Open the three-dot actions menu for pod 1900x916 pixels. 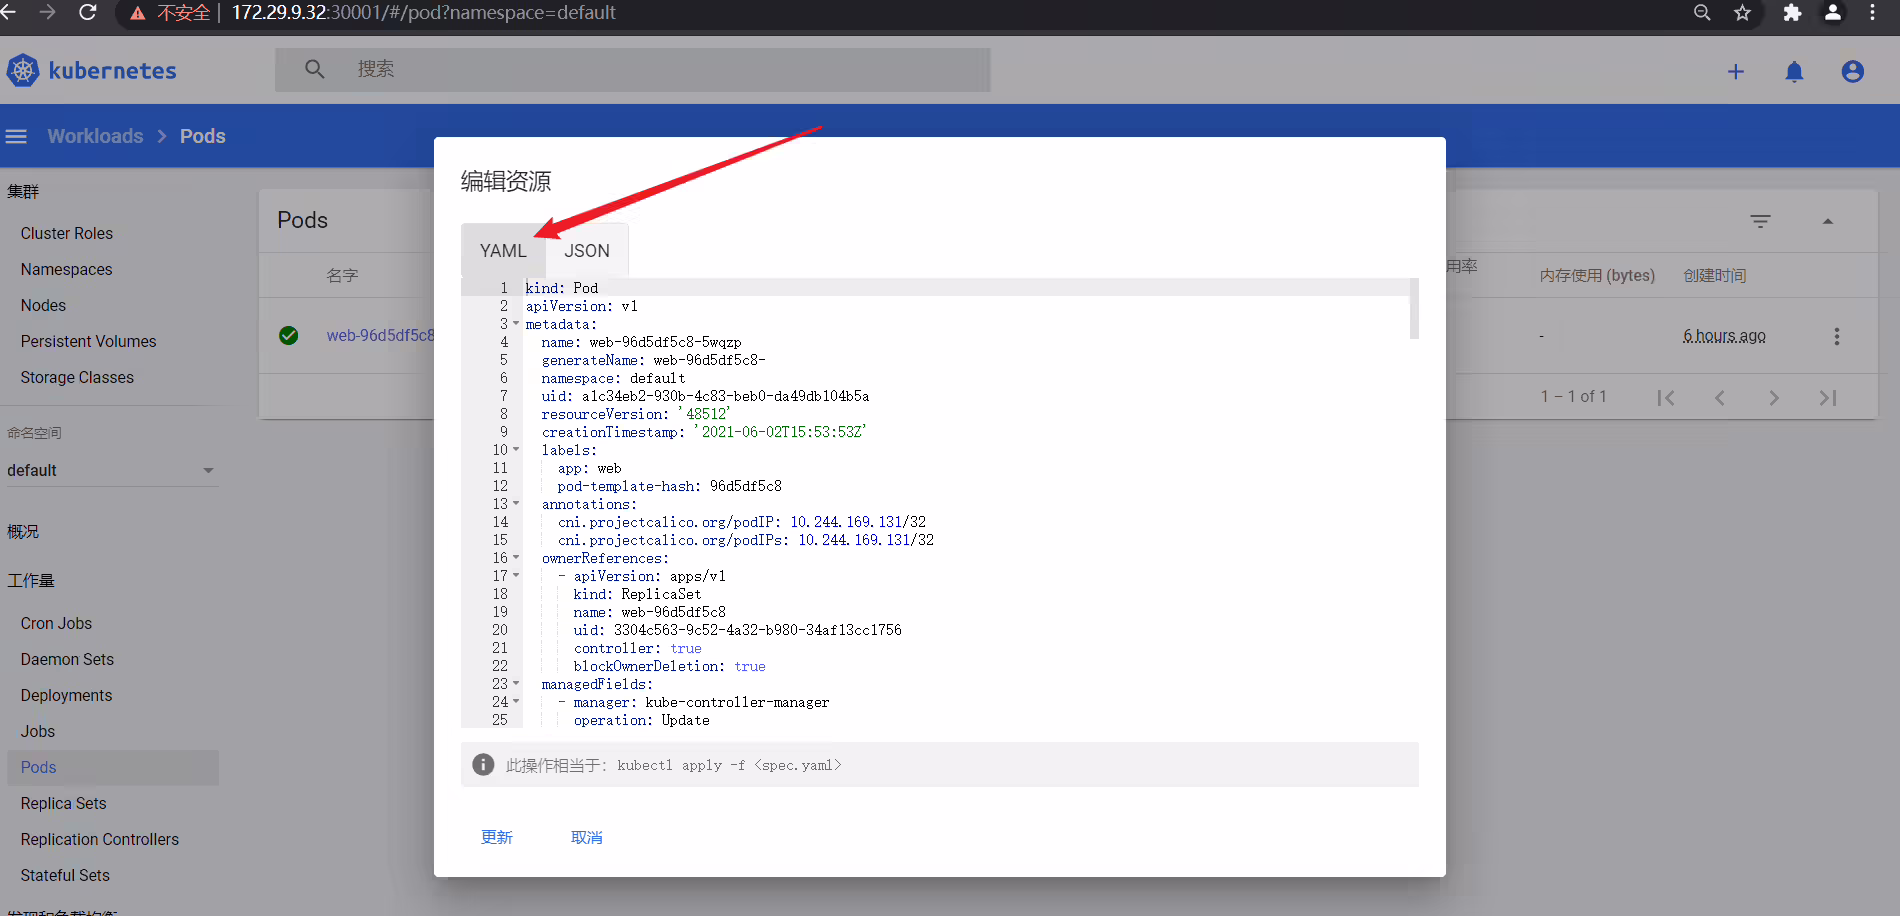(1836, 336)
